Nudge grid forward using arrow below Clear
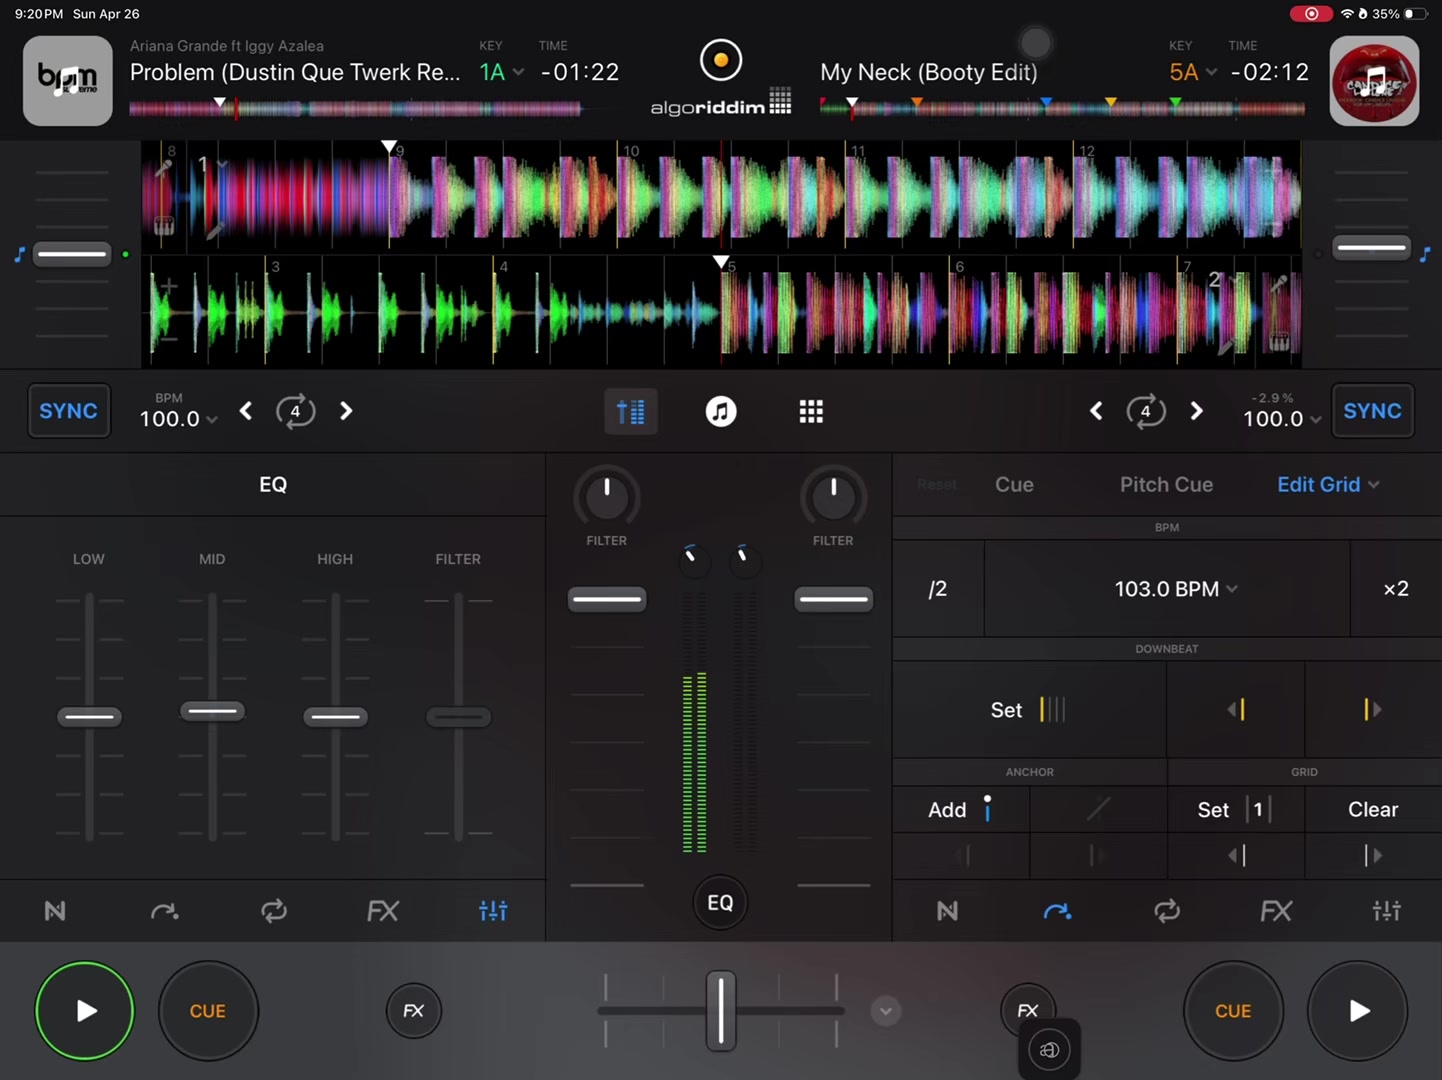The height and width of the screenshot is (1080, 1442). coord(1373,855)
